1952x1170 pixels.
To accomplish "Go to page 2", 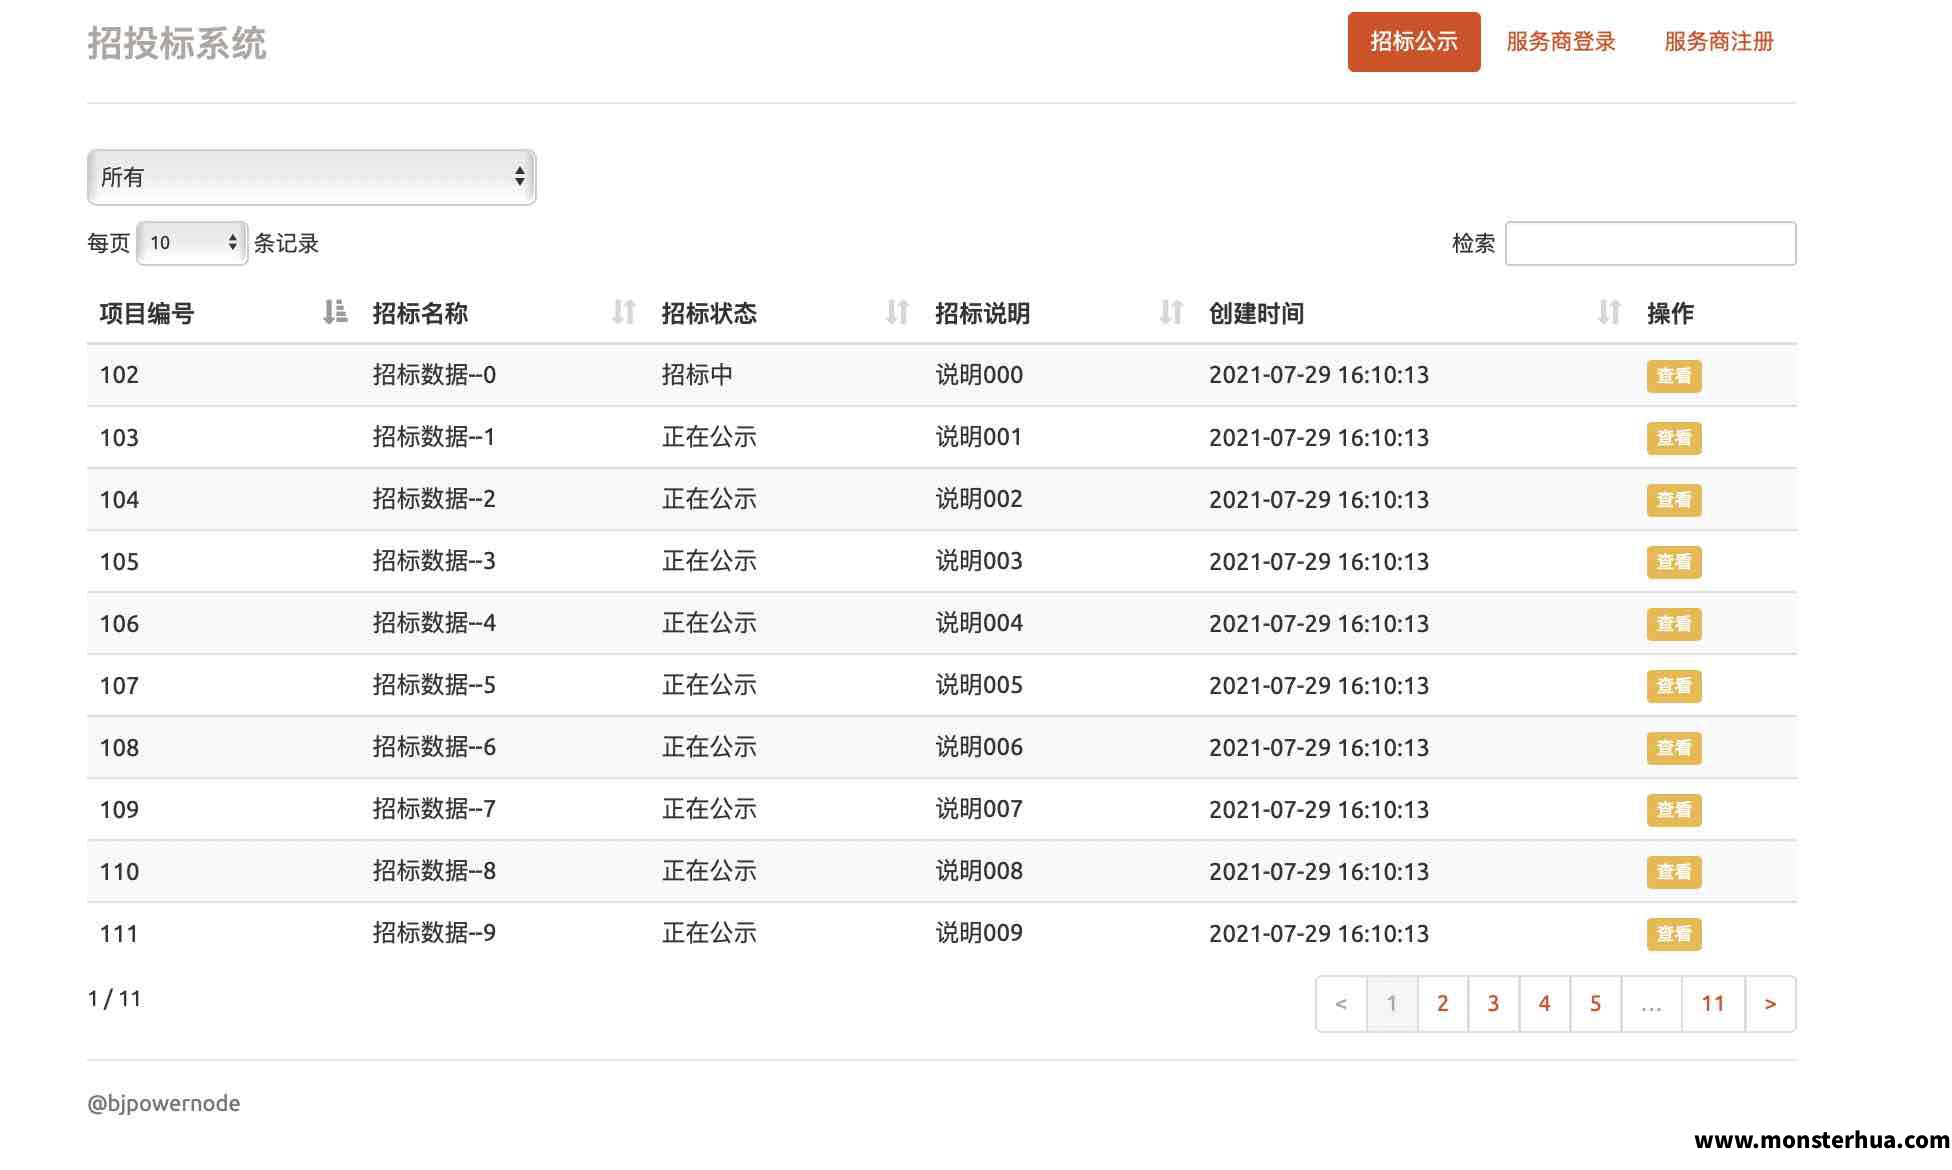I will pos(1443,1004).
